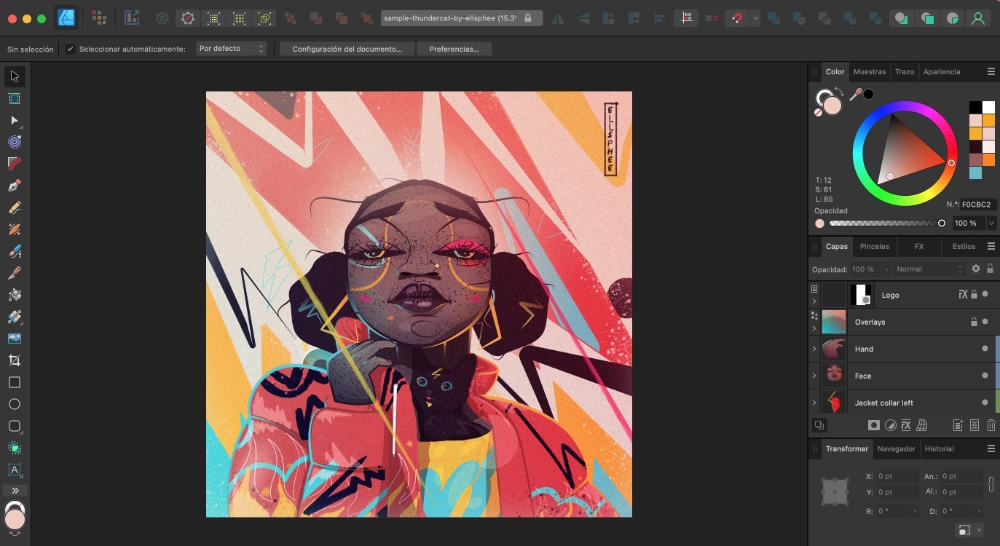Uncheck Seleccionar automáticamente checkbox

[70, 49]
